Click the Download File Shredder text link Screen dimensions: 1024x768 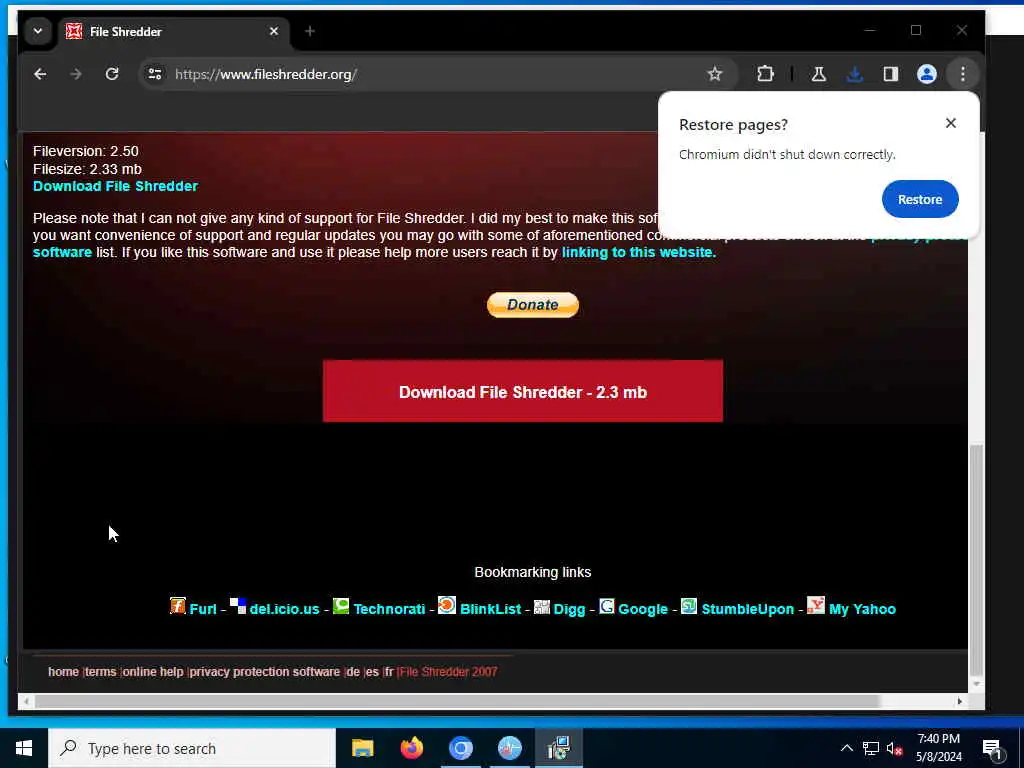[115, 186]
